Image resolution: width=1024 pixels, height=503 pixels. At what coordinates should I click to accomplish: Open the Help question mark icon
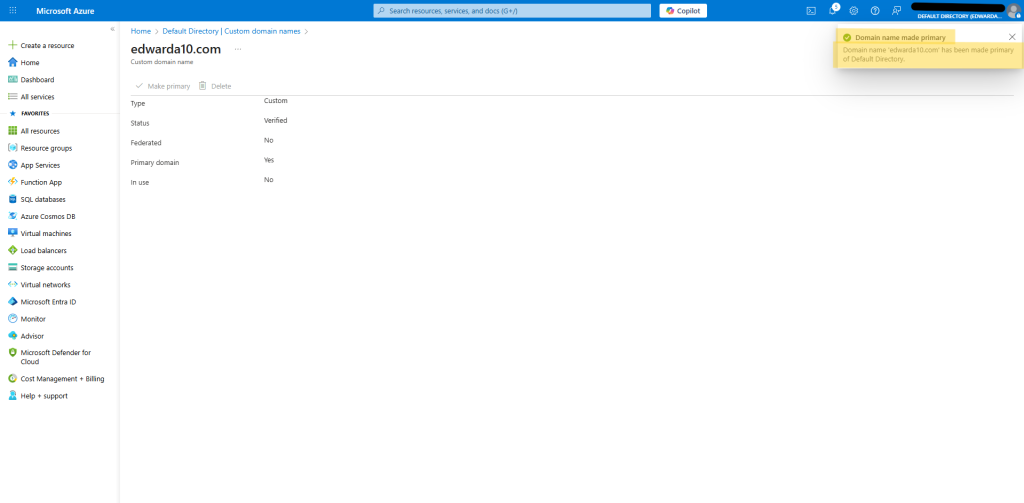pos(875,10)
